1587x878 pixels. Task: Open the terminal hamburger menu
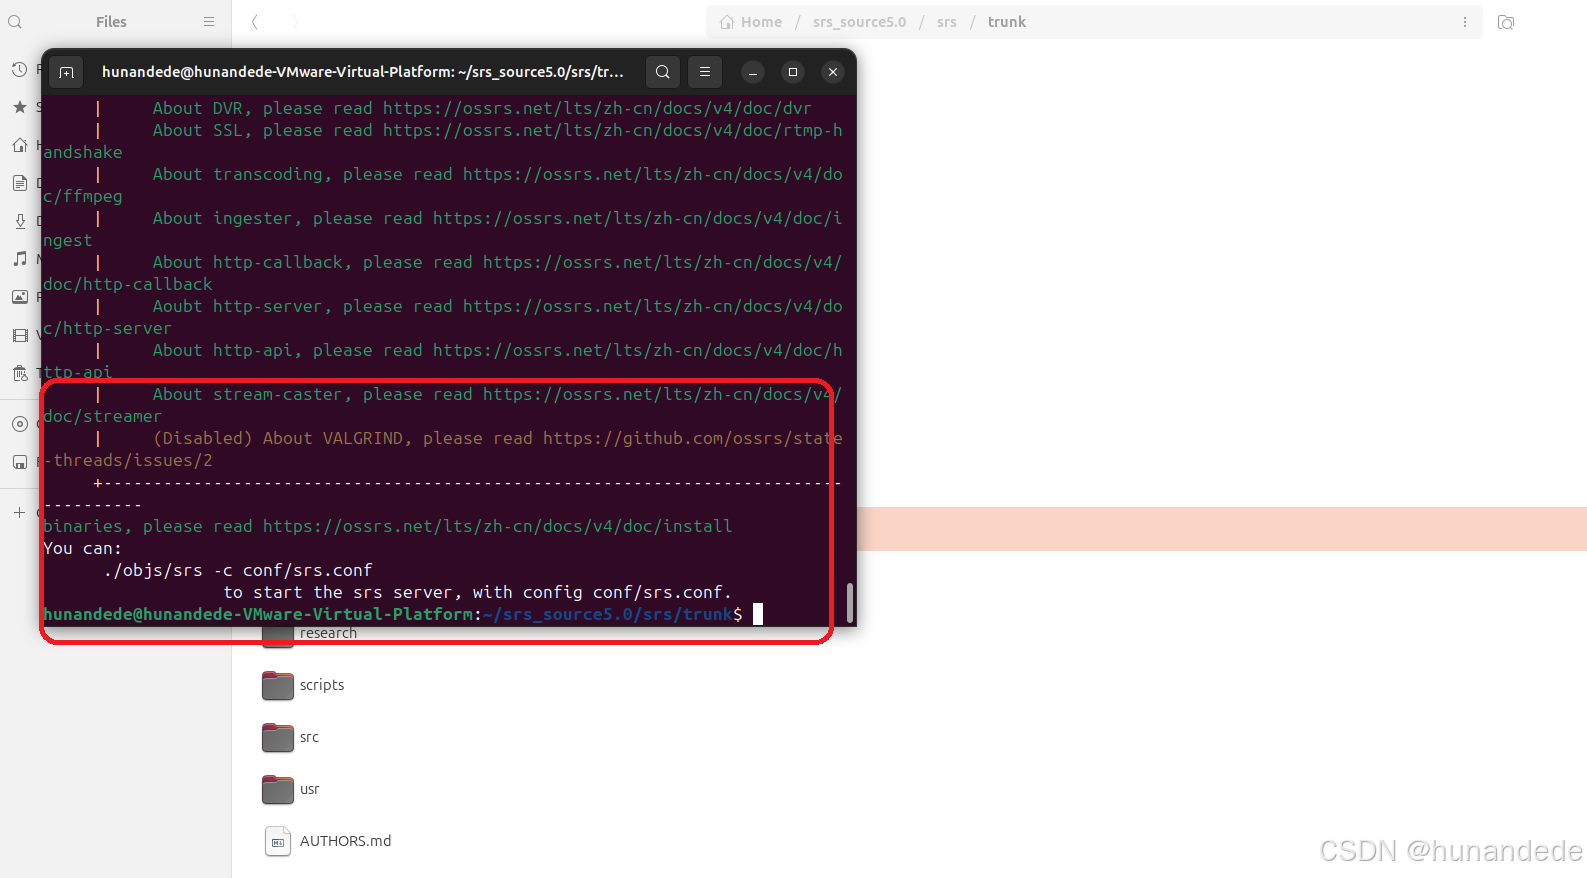[704, 72]
